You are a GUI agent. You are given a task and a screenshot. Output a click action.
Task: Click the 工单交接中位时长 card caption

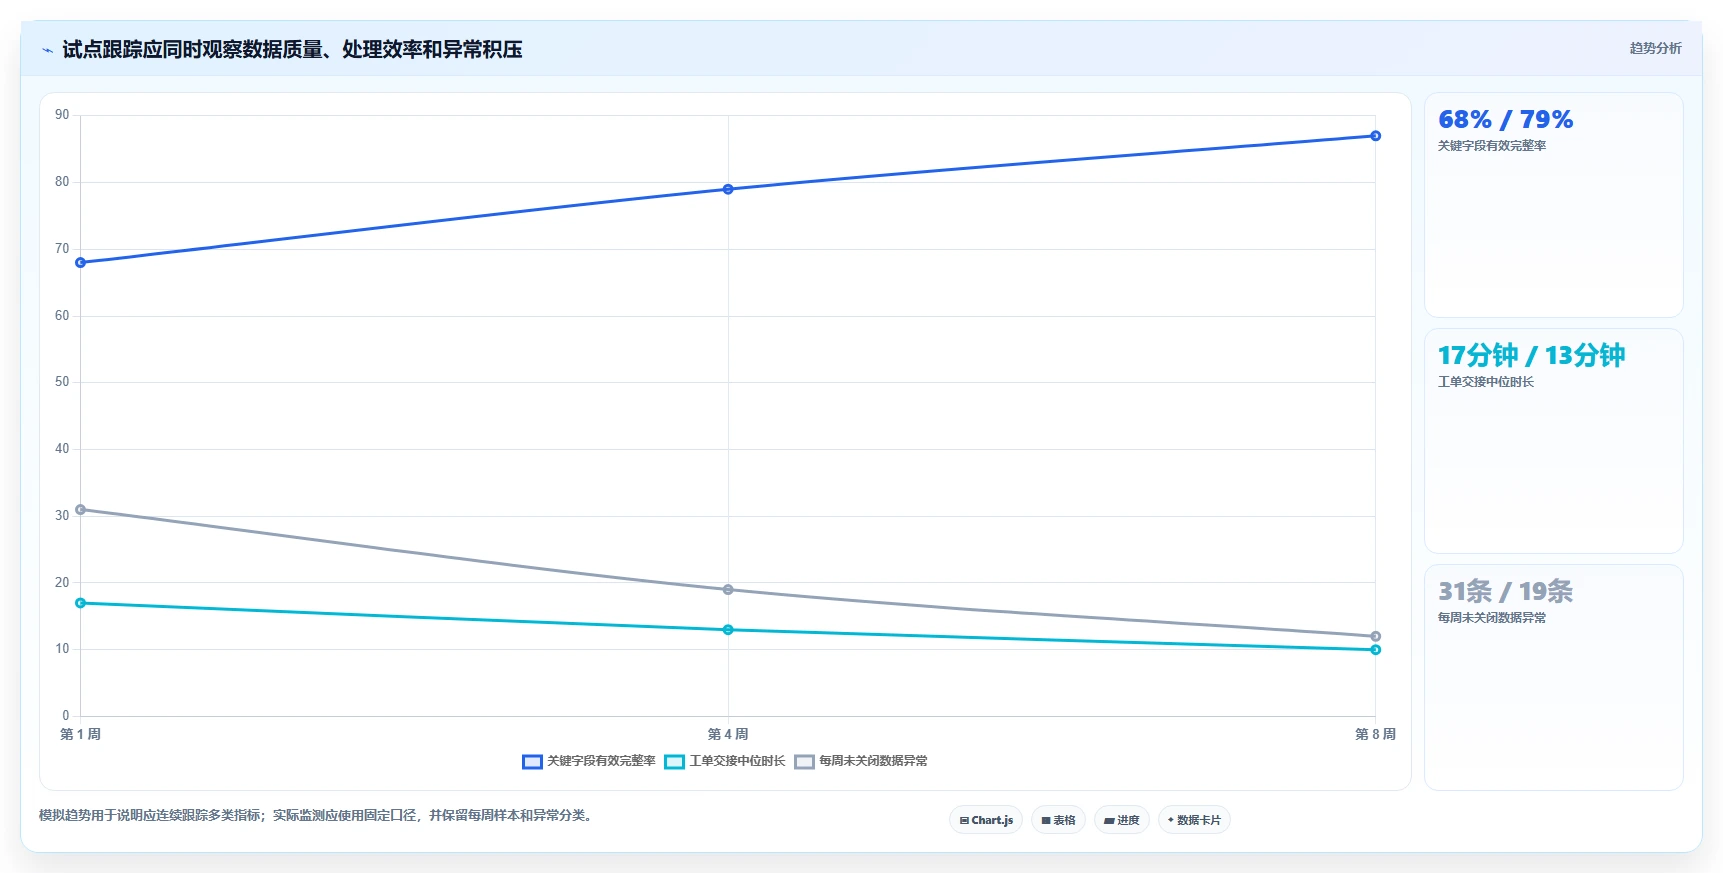pyautogui.click(x=1486, y=382)
